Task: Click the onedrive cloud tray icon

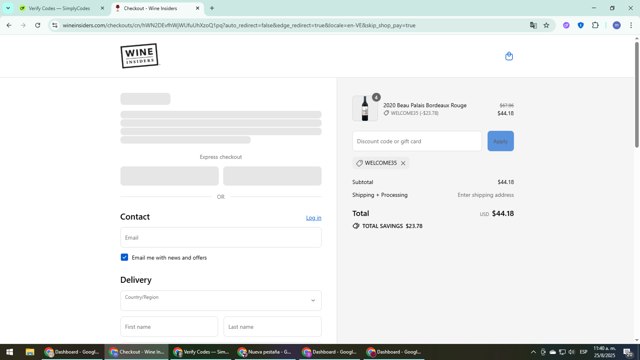Action: [553, 352]
